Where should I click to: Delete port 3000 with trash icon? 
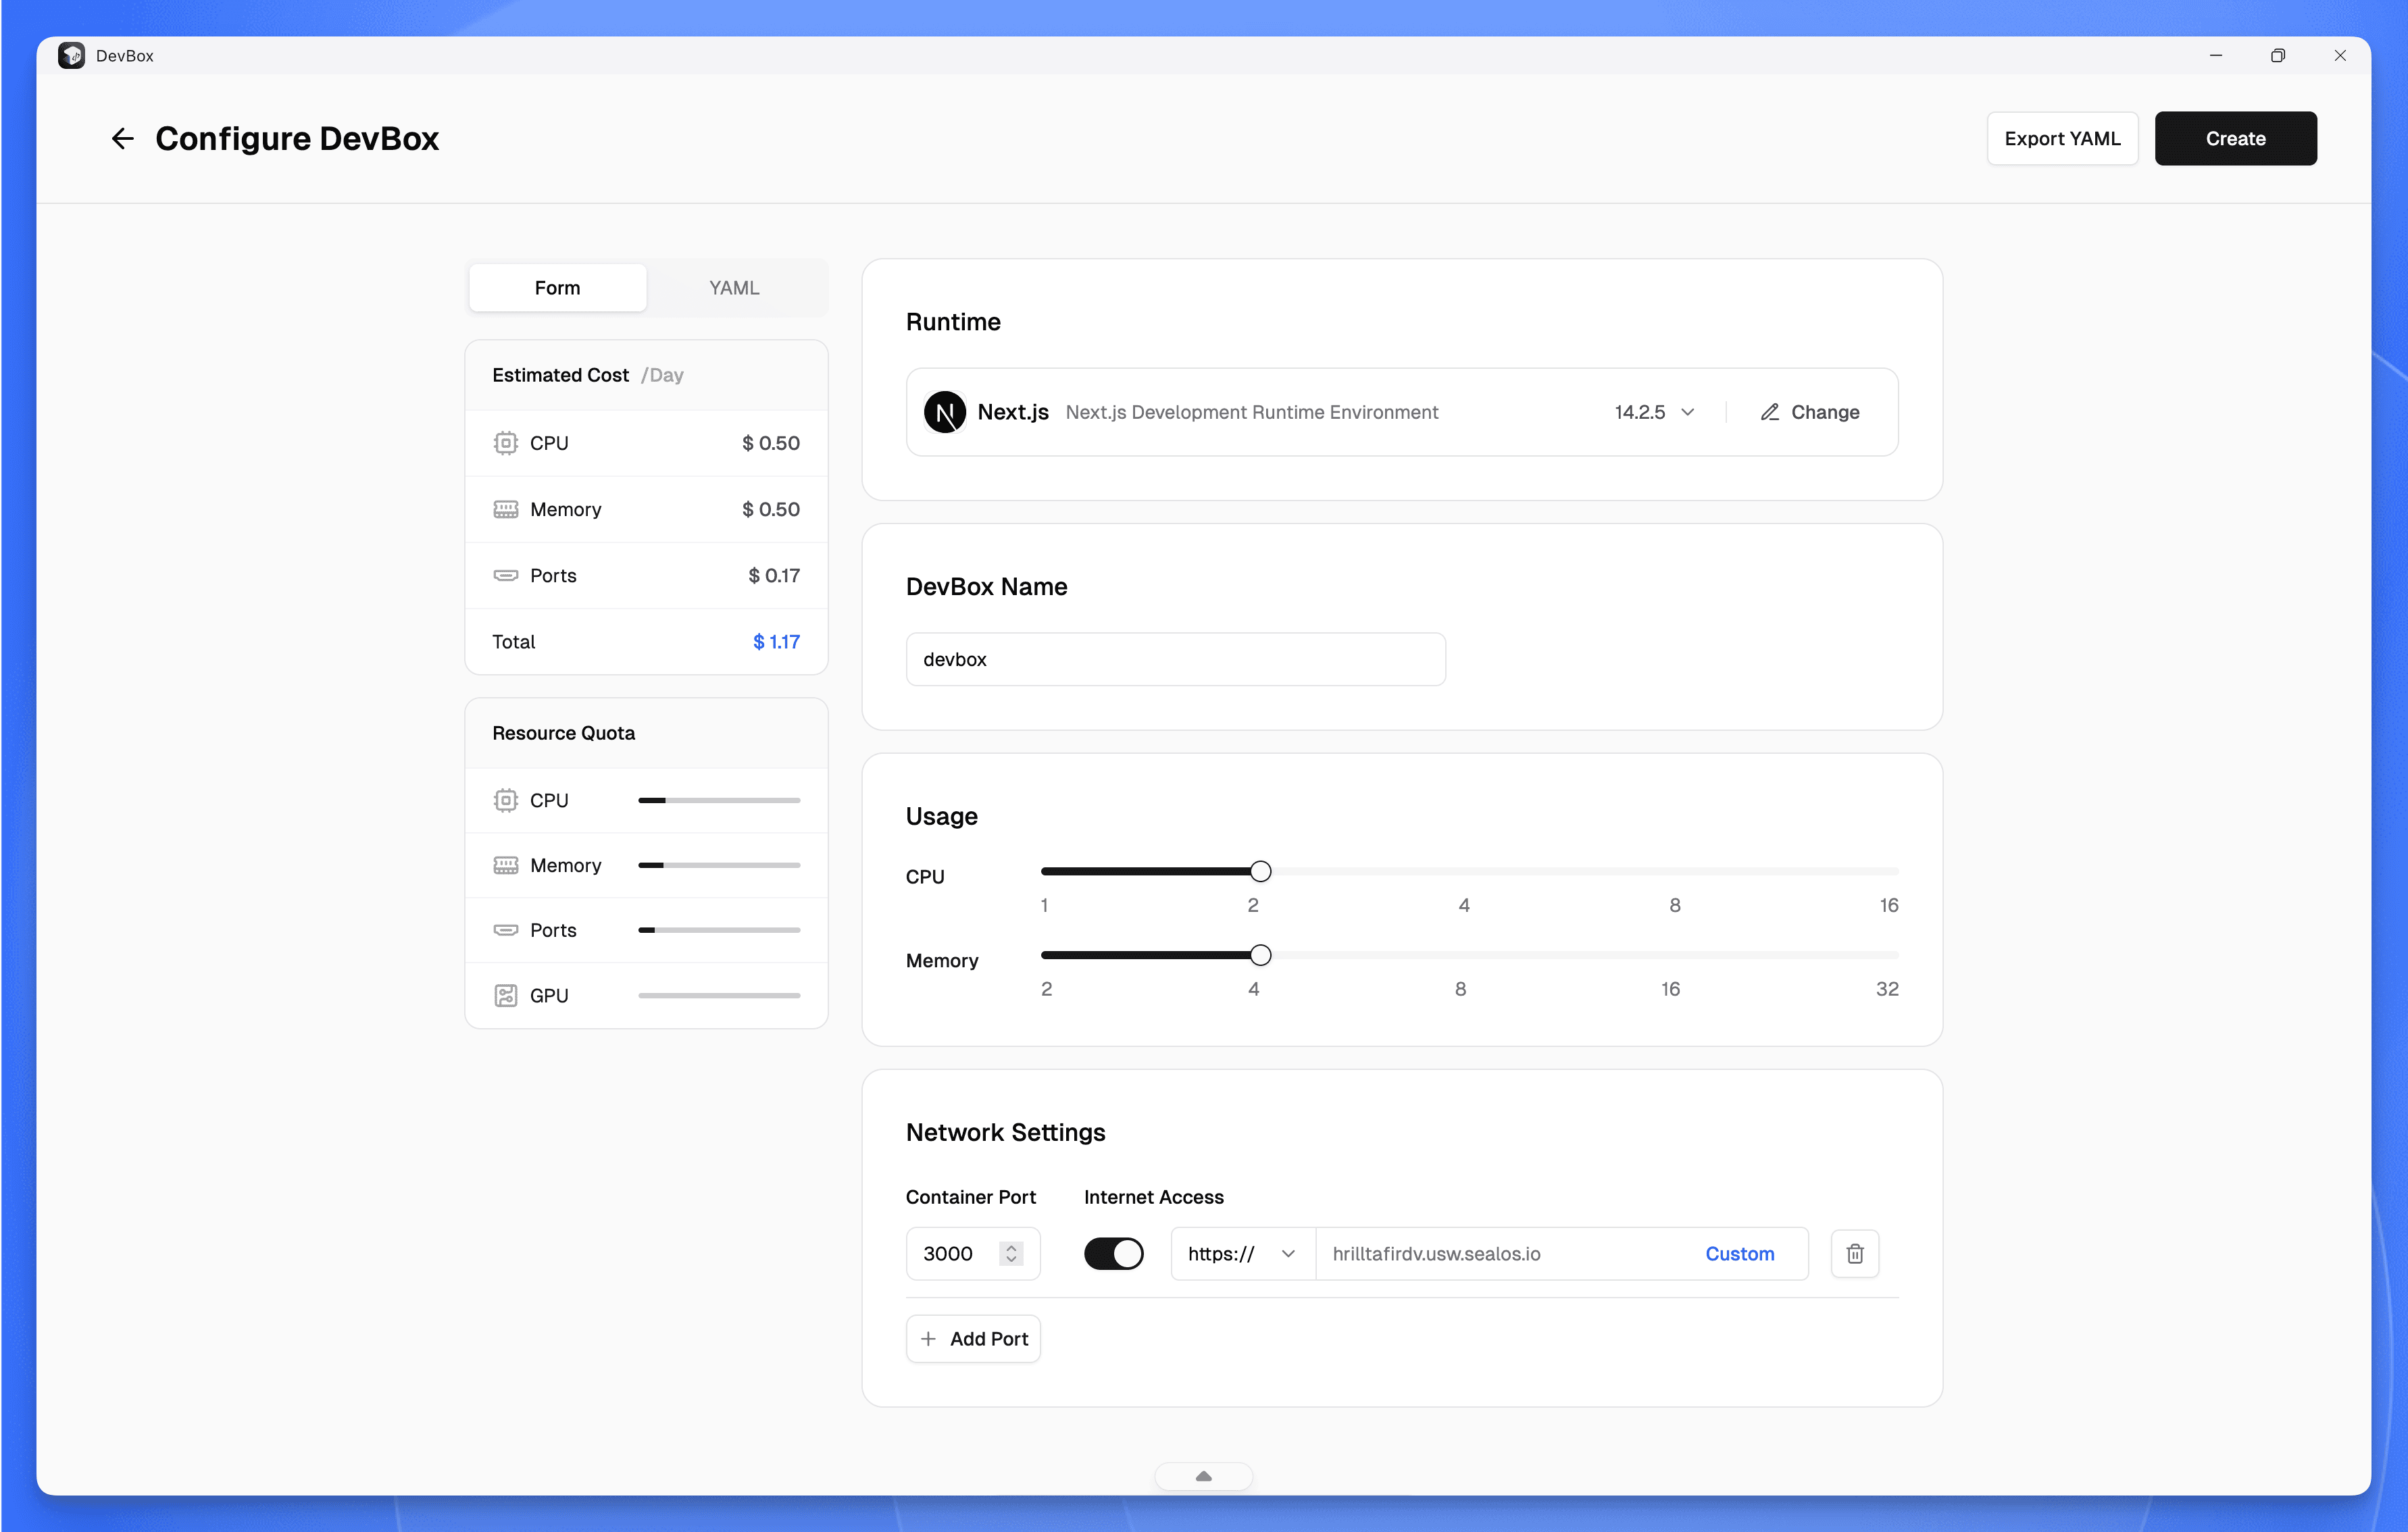[1854, 1253]
